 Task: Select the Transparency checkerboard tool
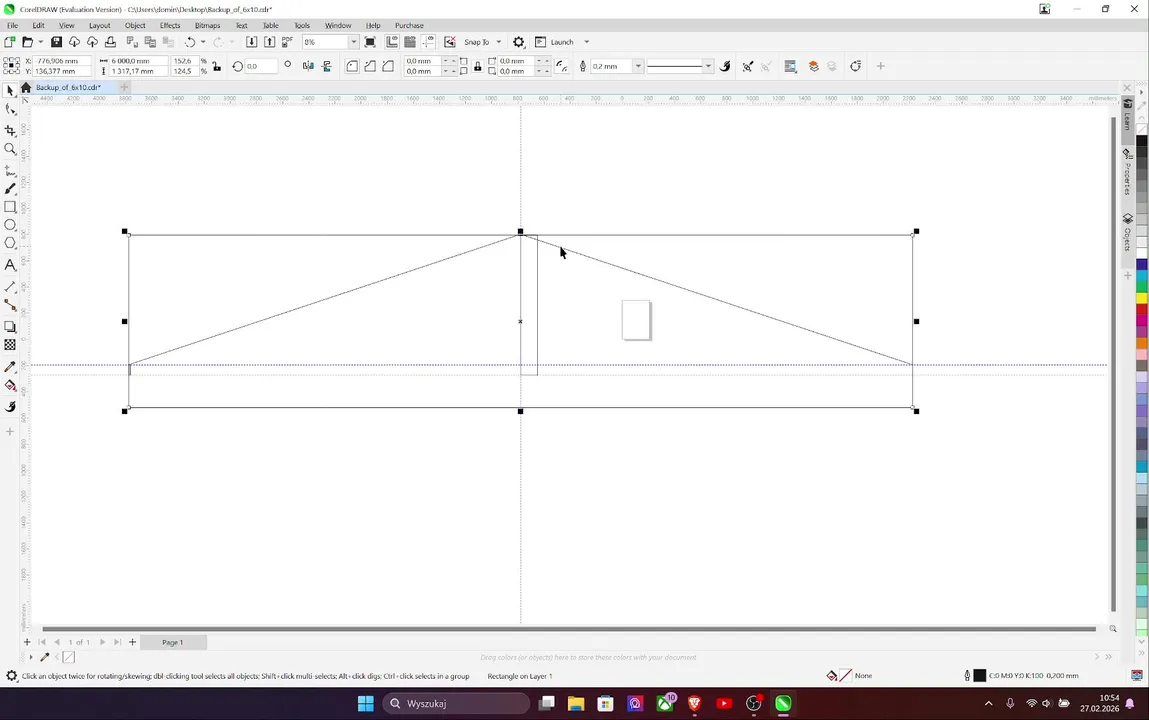[10, 345]
